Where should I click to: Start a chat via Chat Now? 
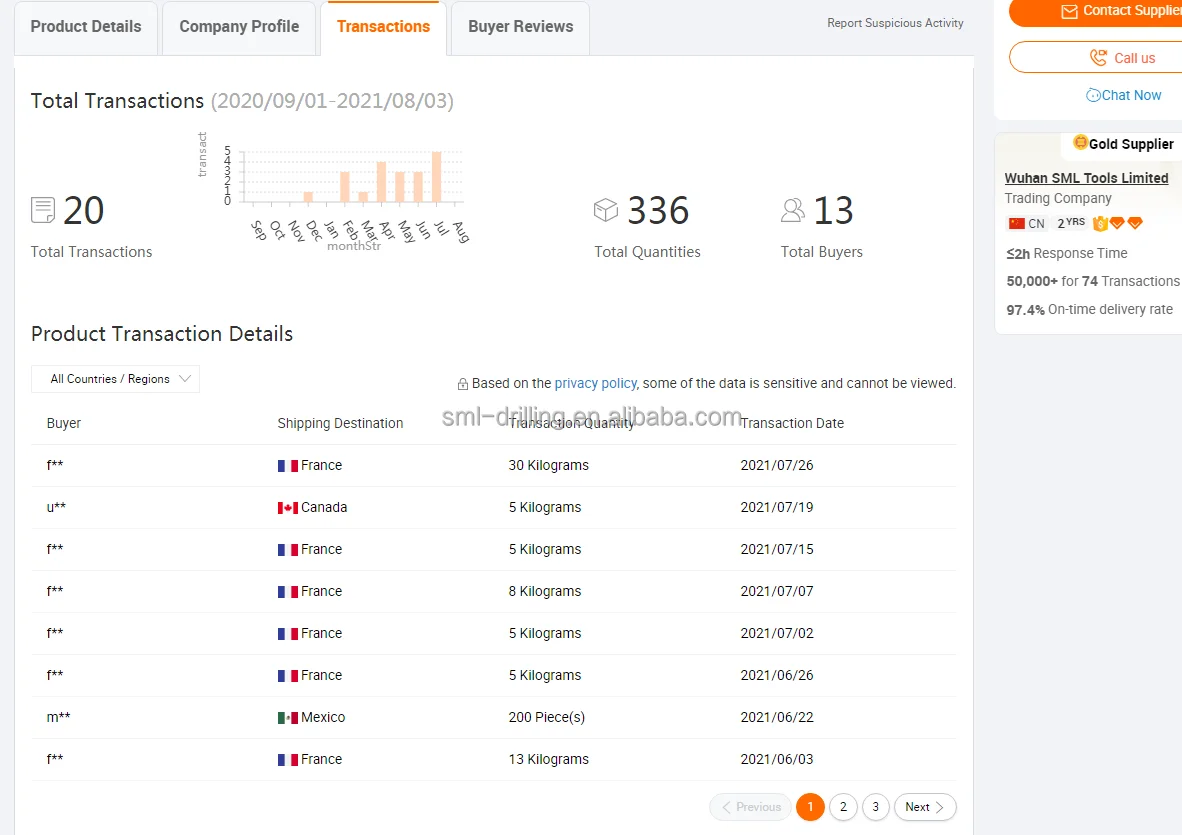point(1124,95)
